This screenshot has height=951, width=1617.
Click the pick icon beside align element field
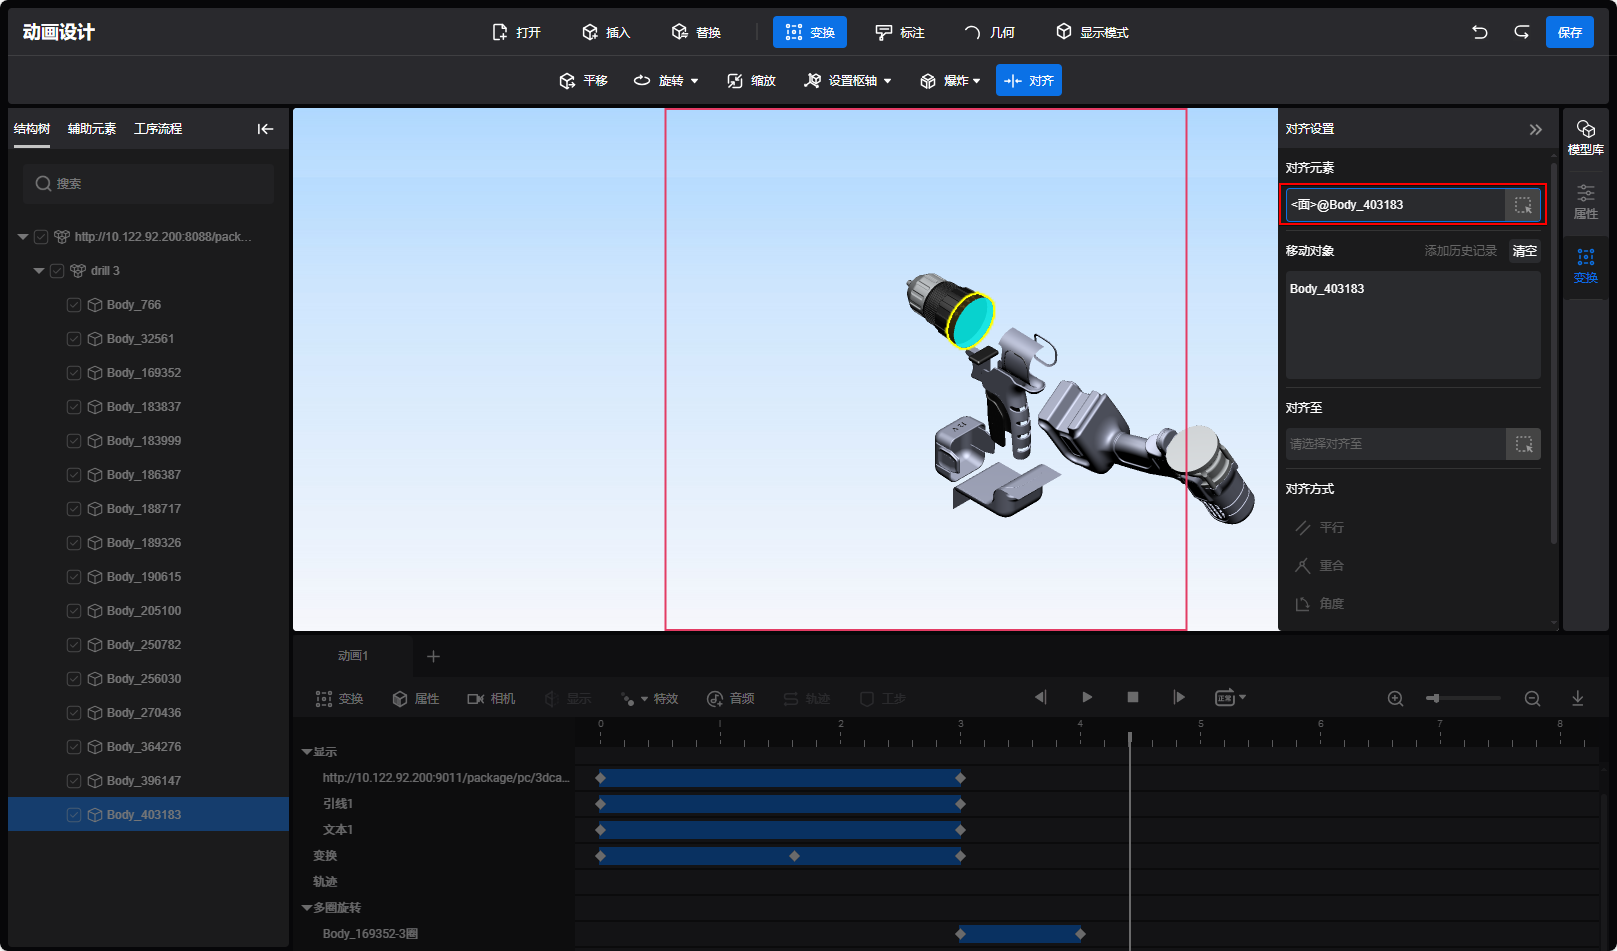point(1522,205)
